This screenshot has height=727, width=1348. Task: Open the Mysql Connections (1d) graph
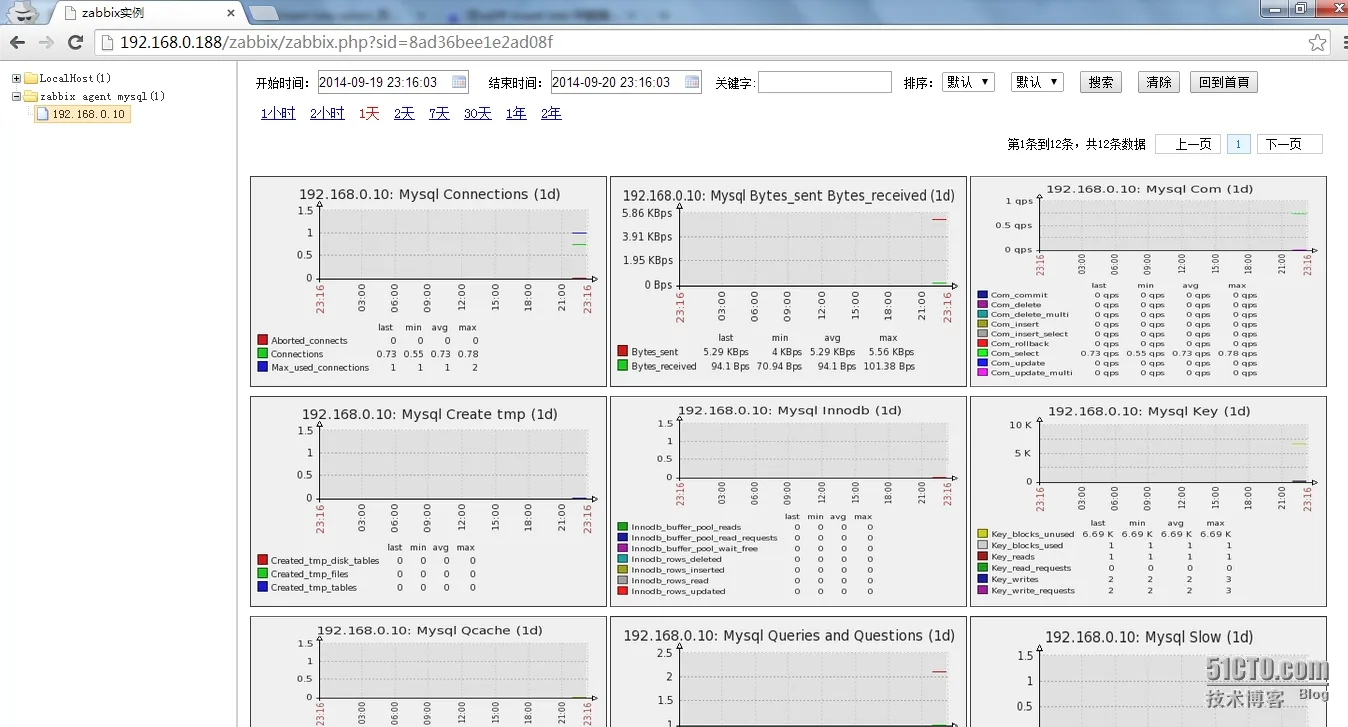point(428,280)
